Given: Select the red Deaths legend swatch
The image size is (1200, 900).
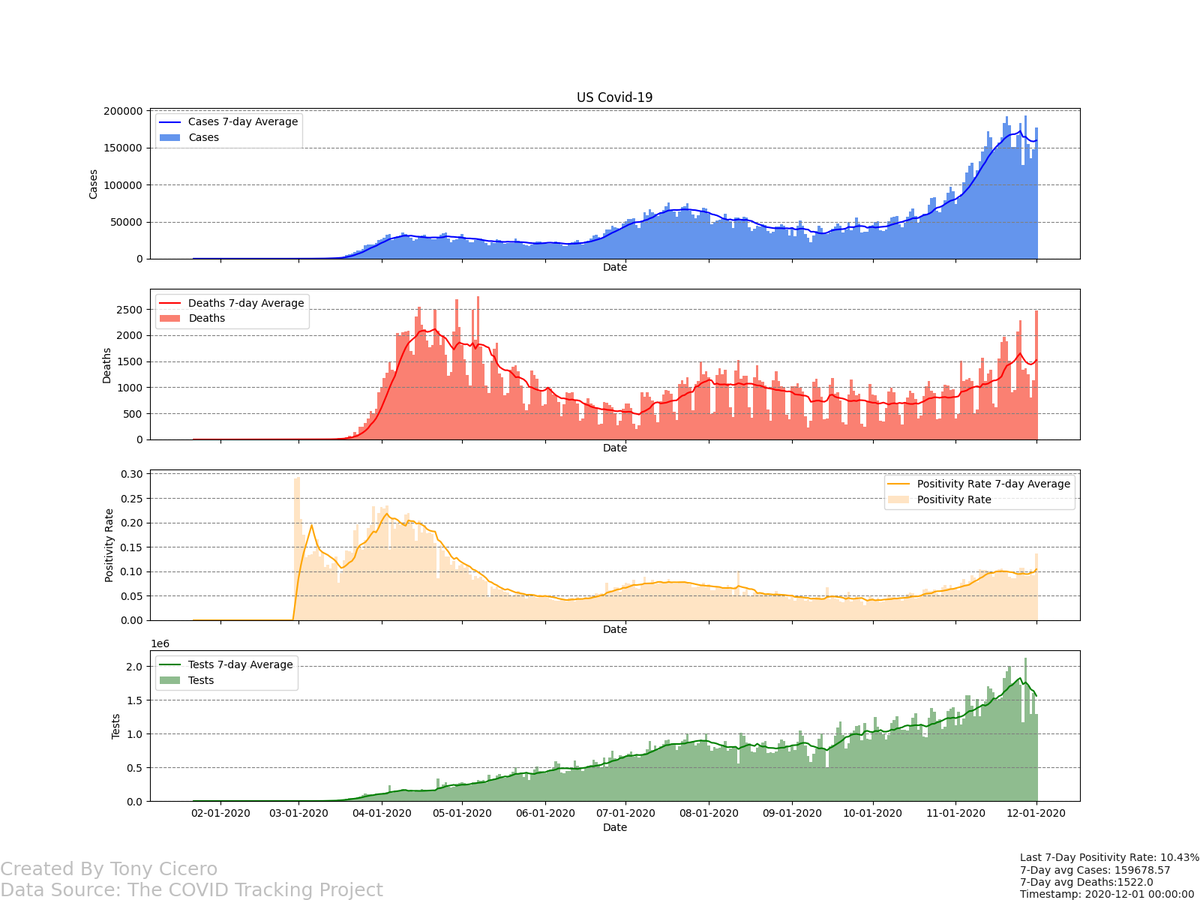Looking at the screenshot, I should (x=170, y=318).
